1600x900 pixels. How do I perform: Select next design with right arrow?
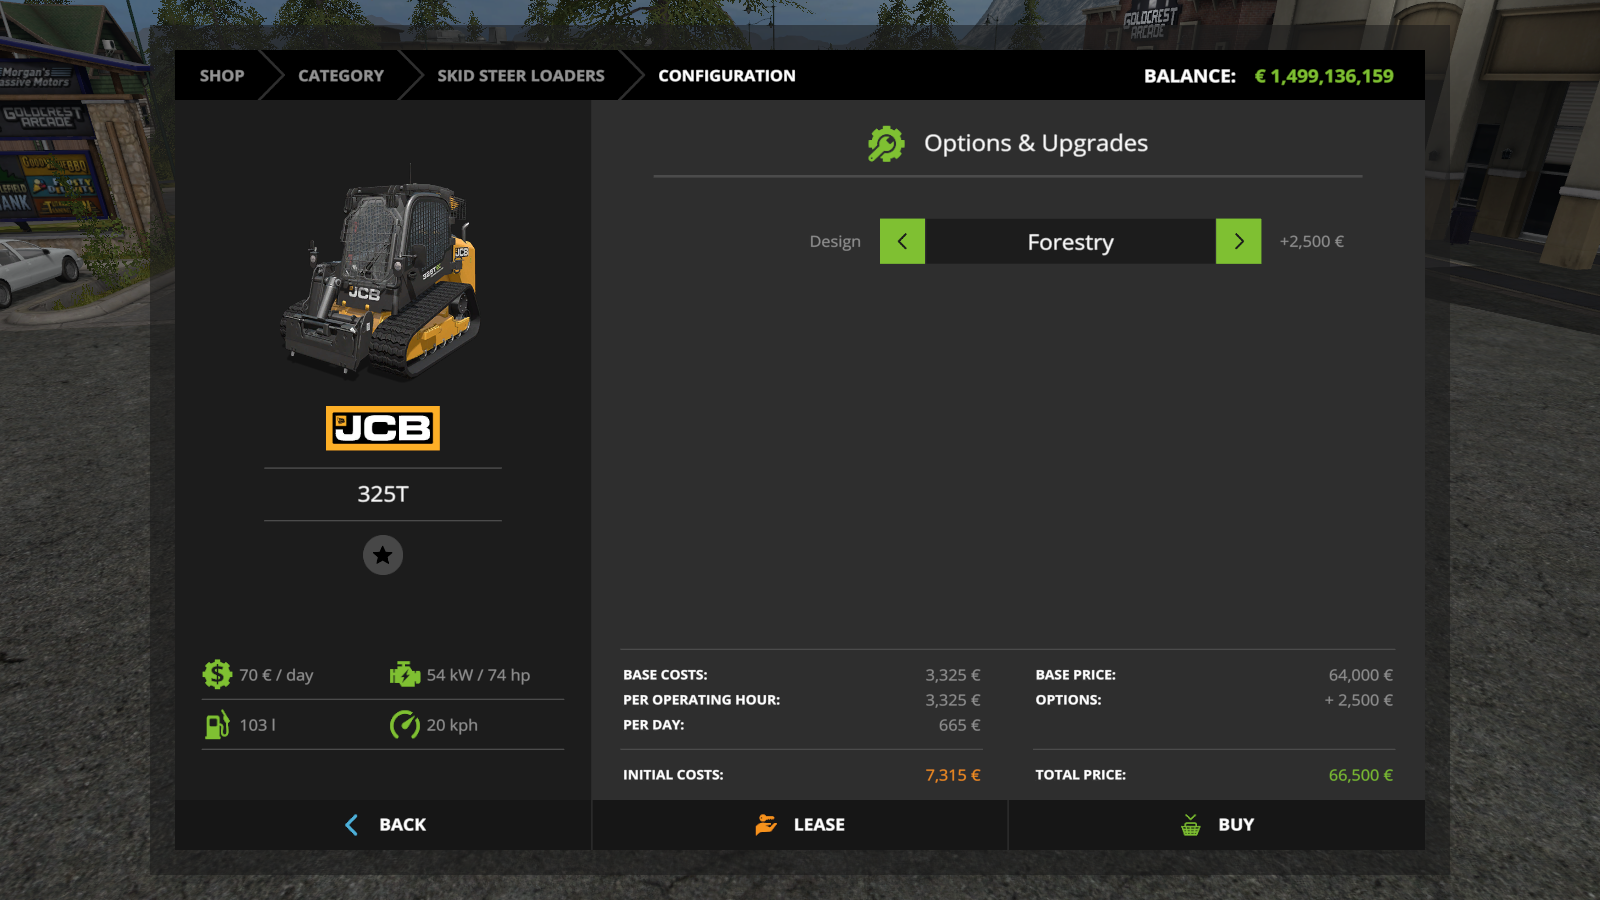coord(1238,242)
